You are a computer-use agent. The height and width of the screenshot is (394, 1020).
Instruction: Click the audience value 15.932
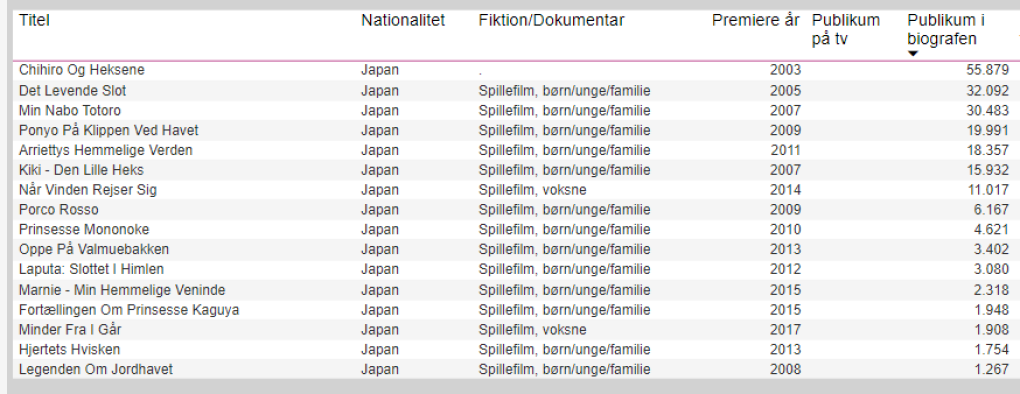[987, 170]
